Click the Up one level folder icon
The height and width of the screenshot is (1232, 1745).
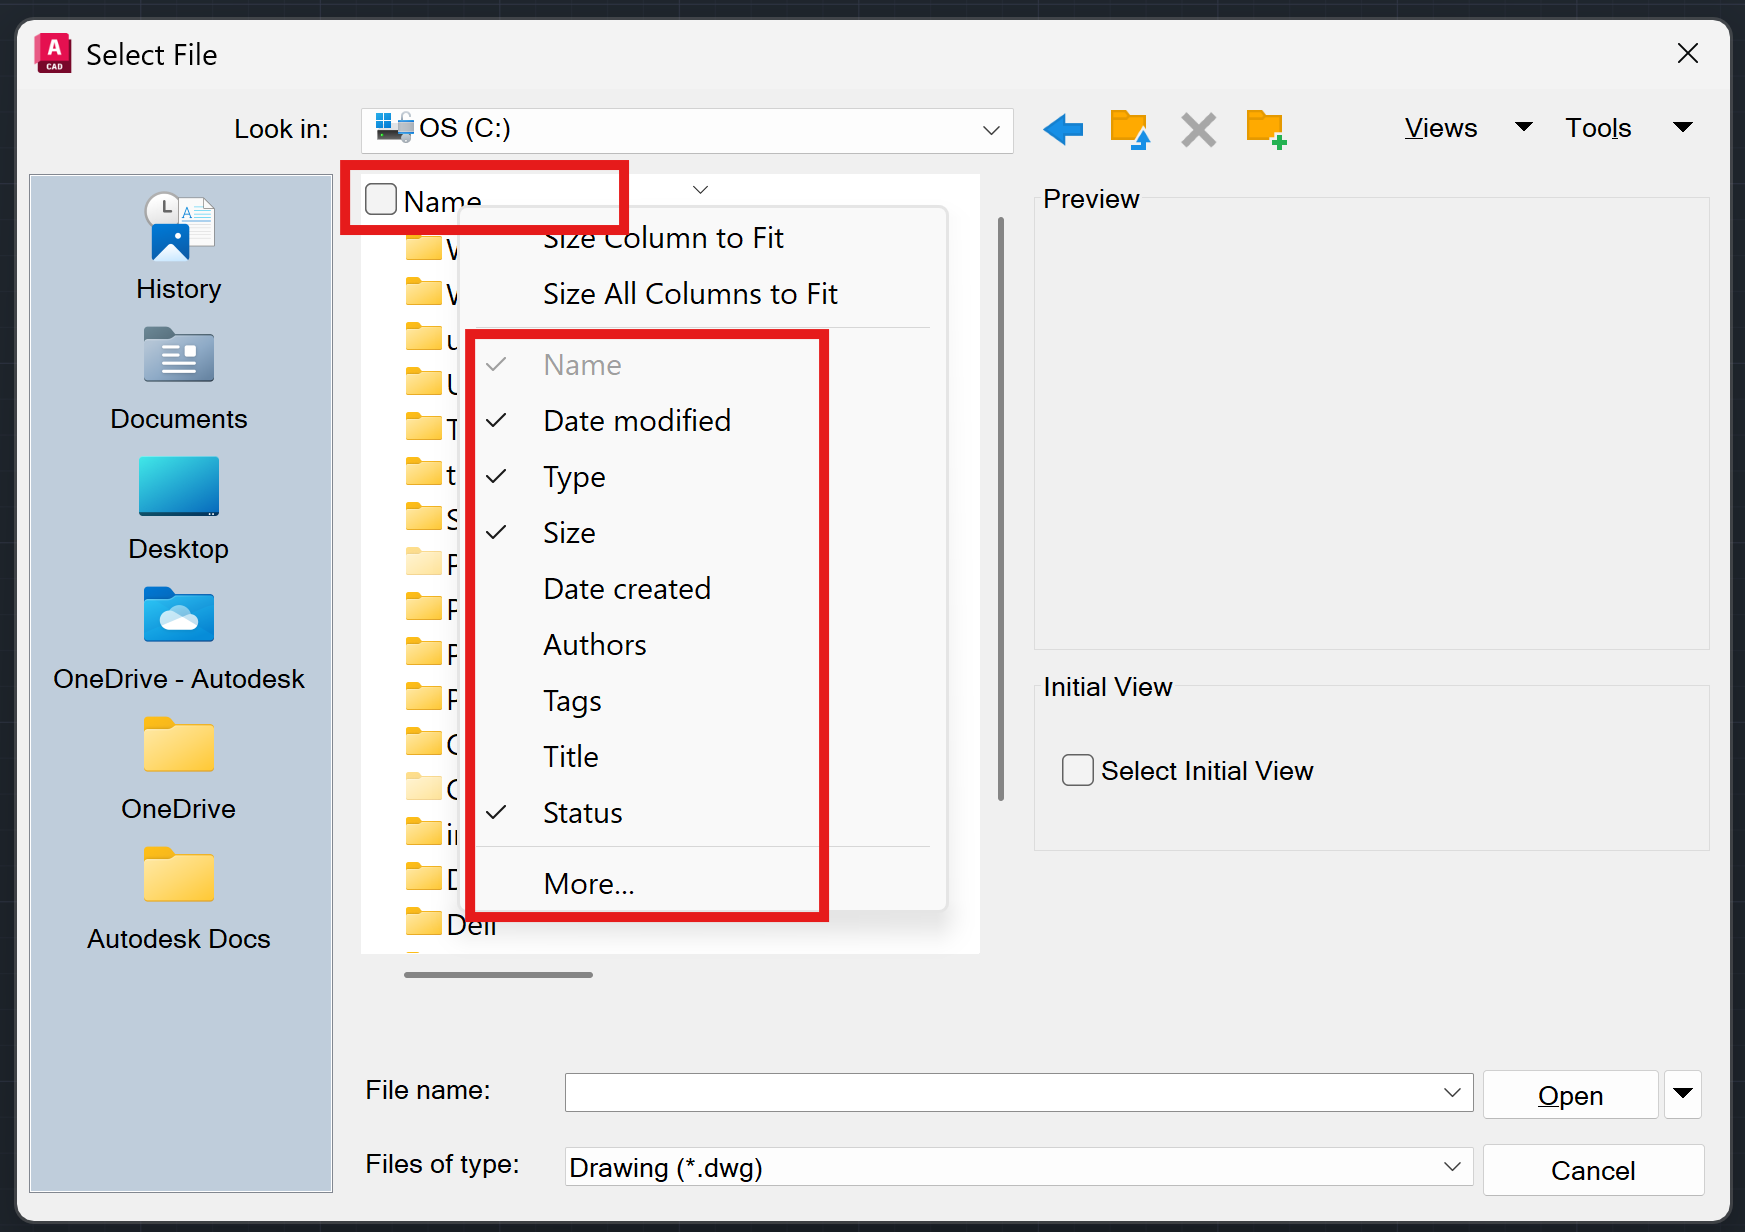pos(1129,129)
